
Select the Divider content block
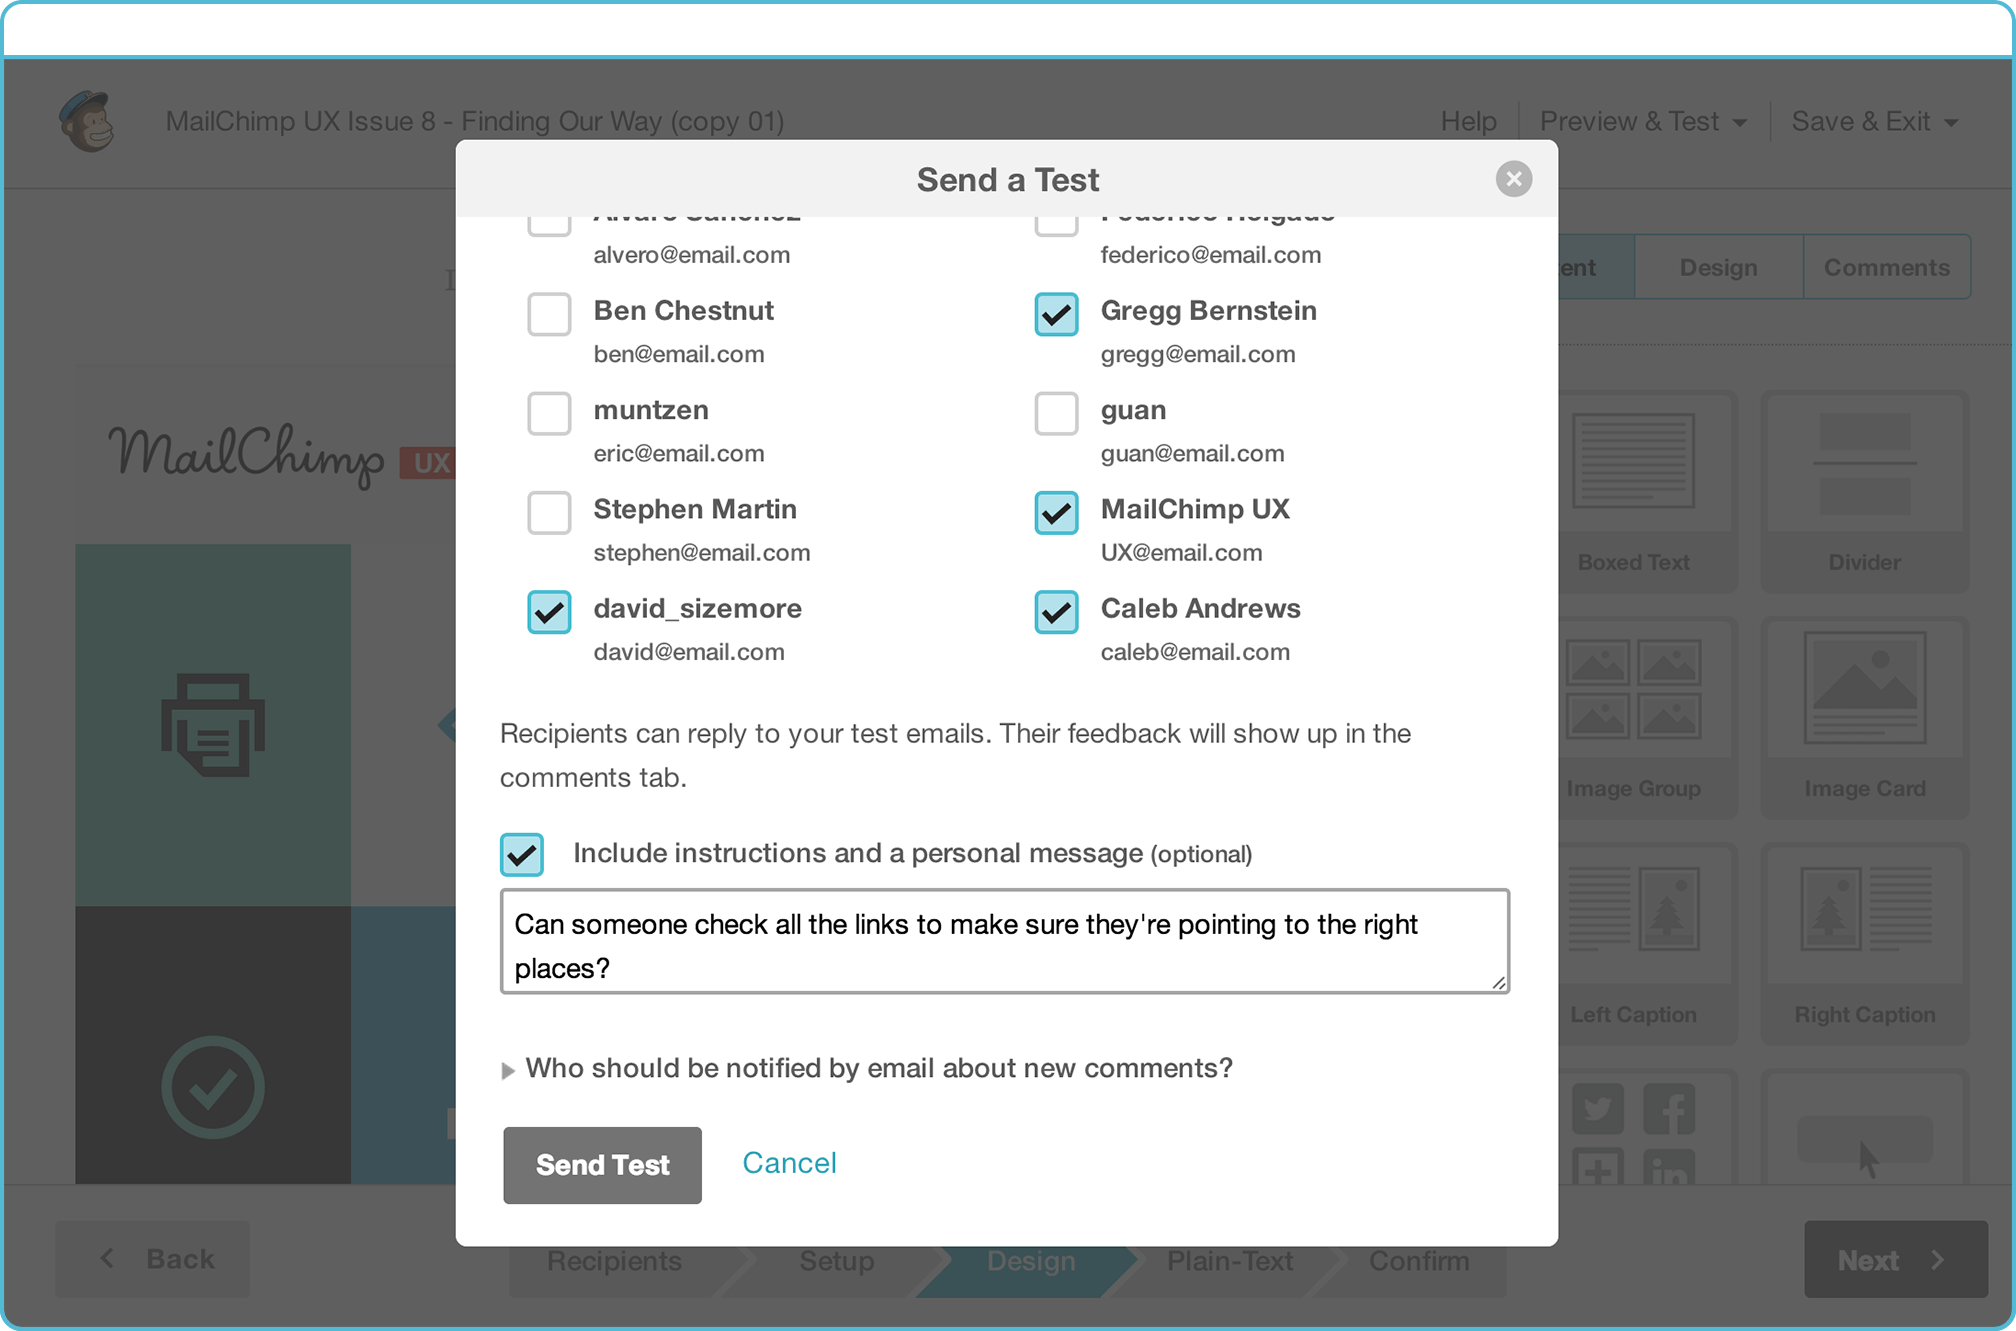(1864, 490)
